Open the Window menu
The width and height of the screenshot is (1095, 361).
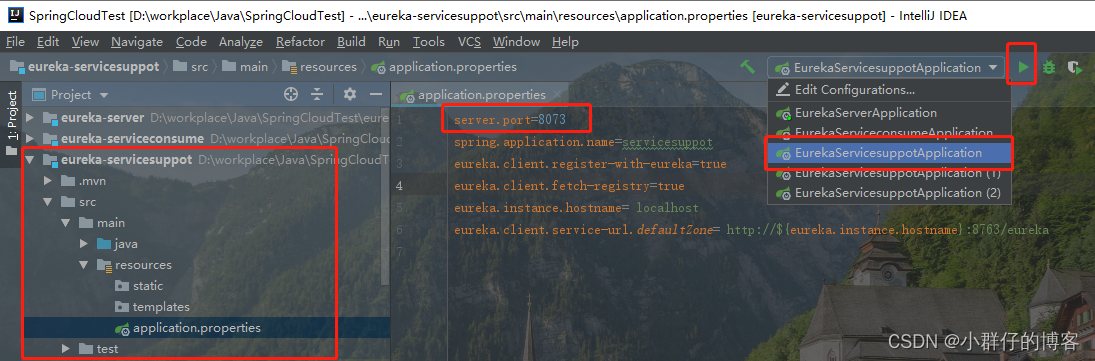point(516,42)
